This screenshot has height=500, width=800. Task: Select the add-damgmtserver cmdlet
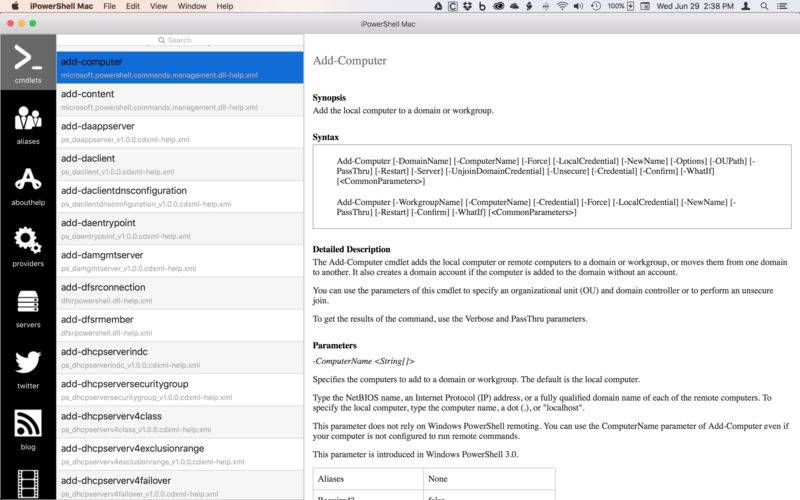click(180, 260)
